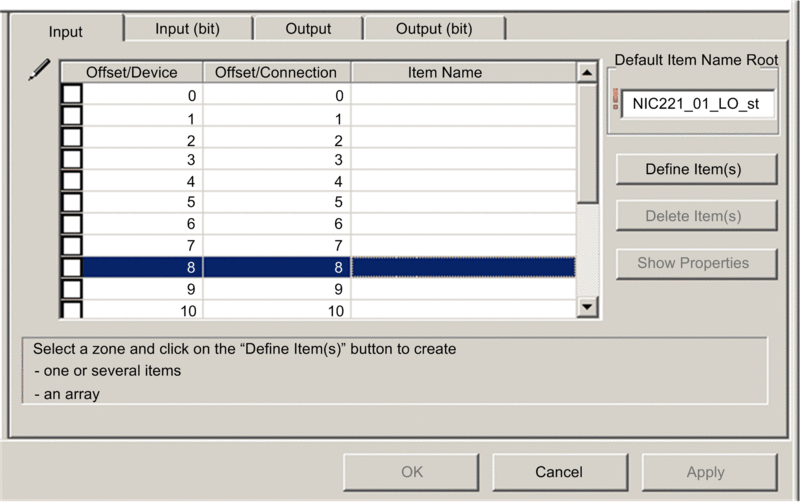Click the Offset/Device column header
The image size is (800, 502).
(132, 72)
